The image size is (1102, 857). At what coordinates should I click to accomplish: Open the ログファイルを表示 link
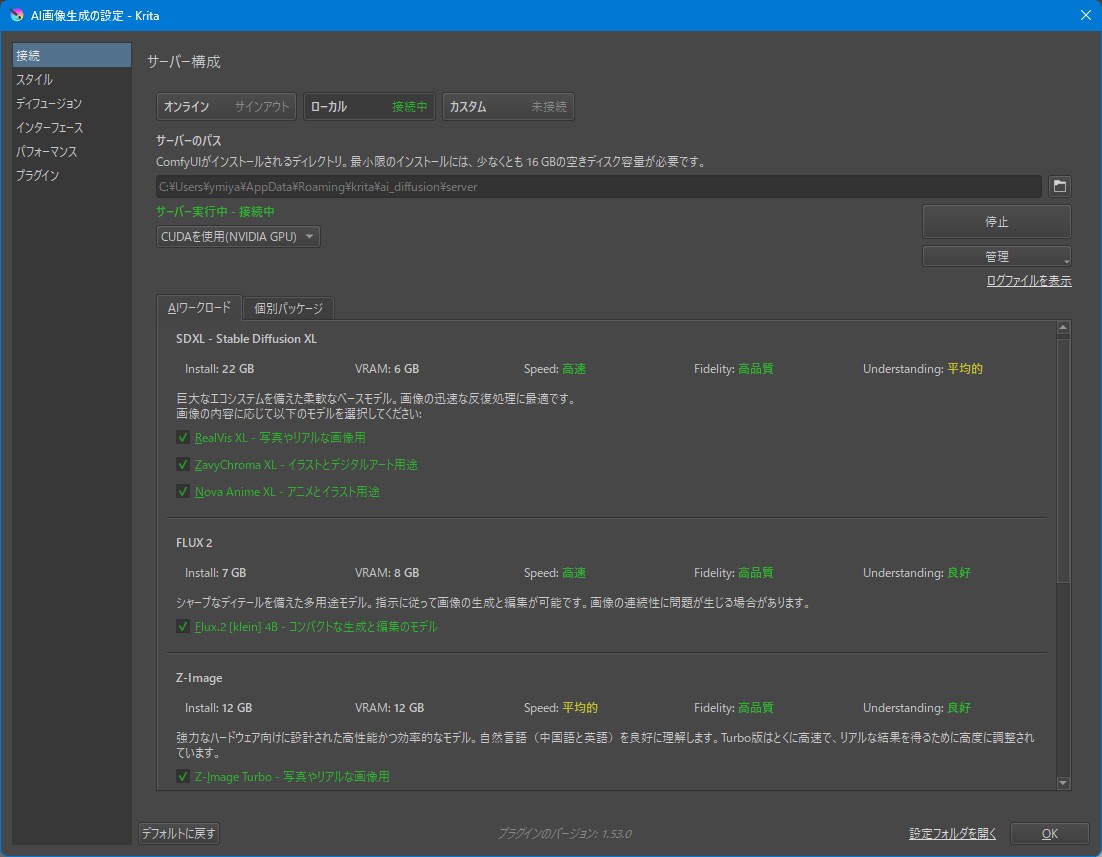(x=1029, y=281)
